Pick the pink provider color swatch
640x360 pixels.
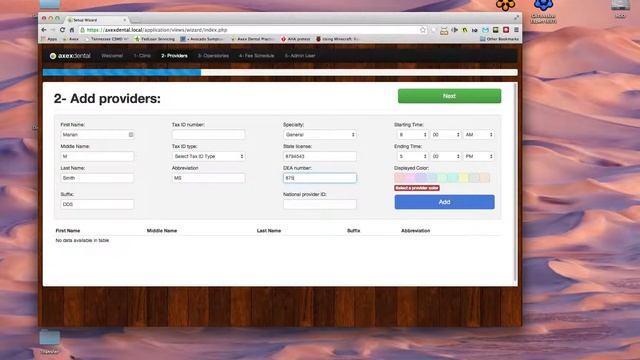tap(411, 178)
